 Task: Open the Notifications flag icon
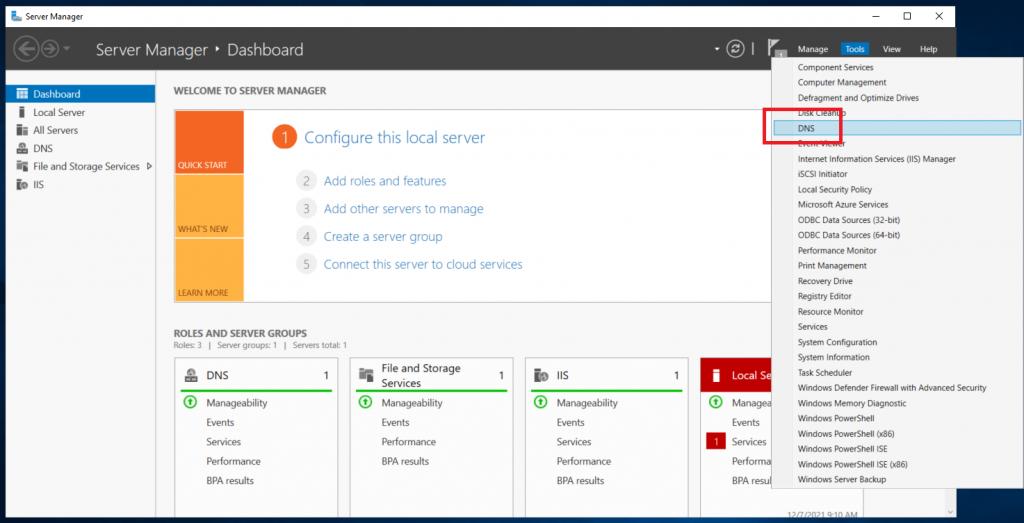pyautogui.click(x=776, y=49)
